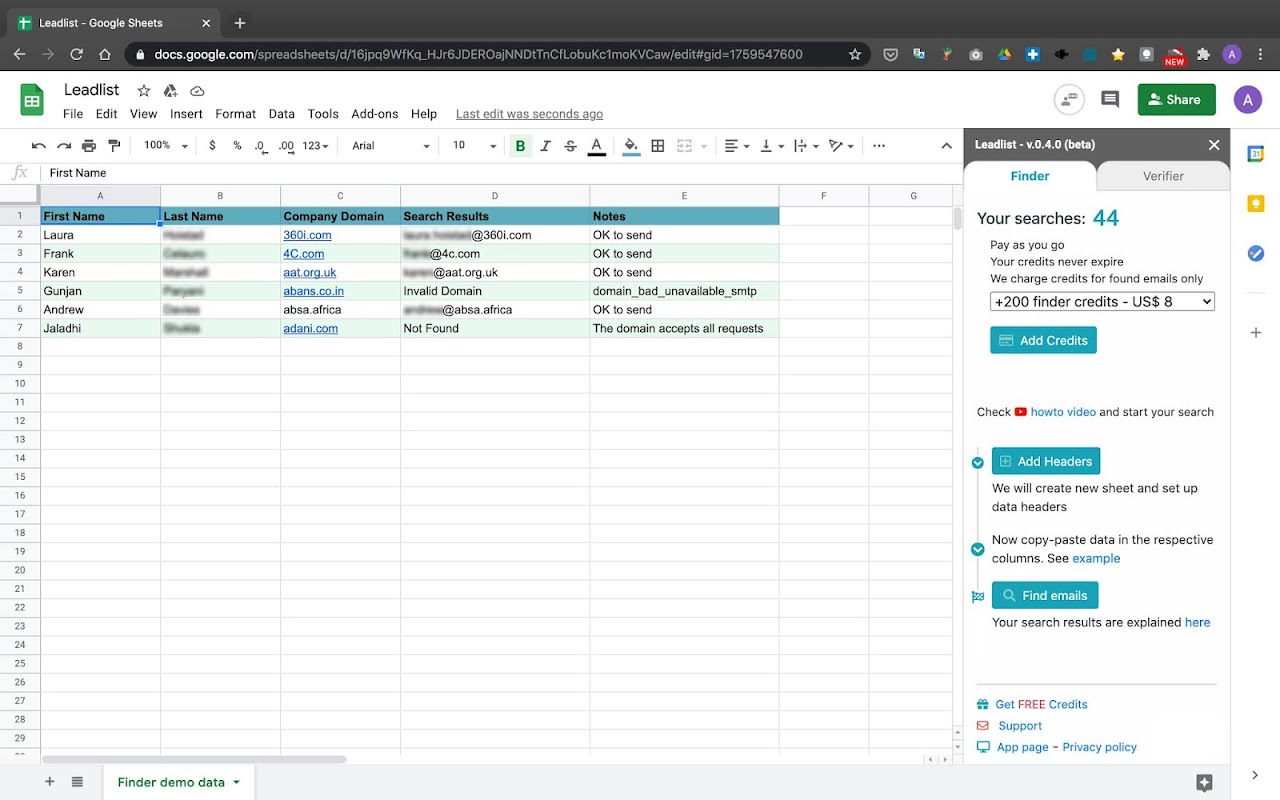Click the Add Headers button
The height and width of the screenshot is (800, 1280).
[x=1046, y=461]
